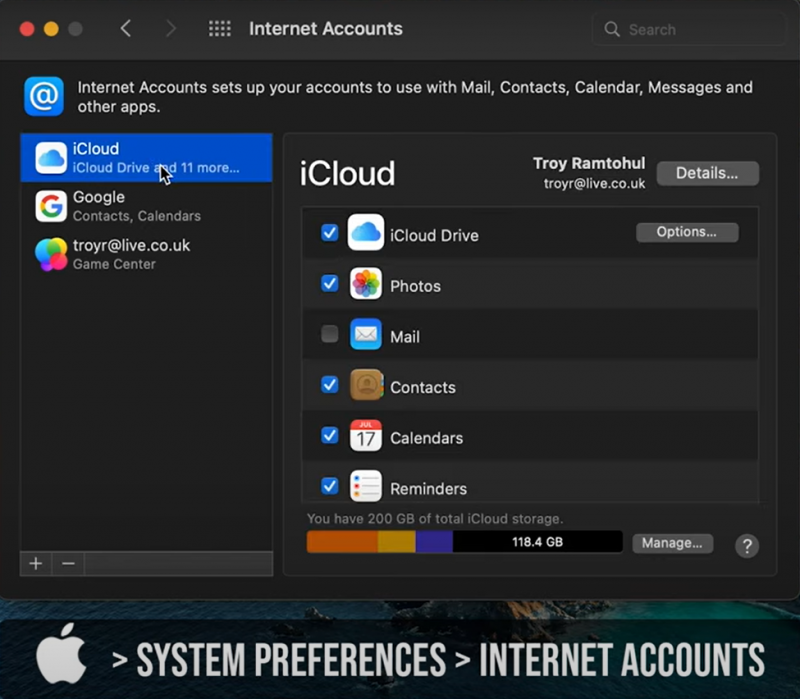Click the Photos label text
The image size is (800, 699).
coord(415,286)
